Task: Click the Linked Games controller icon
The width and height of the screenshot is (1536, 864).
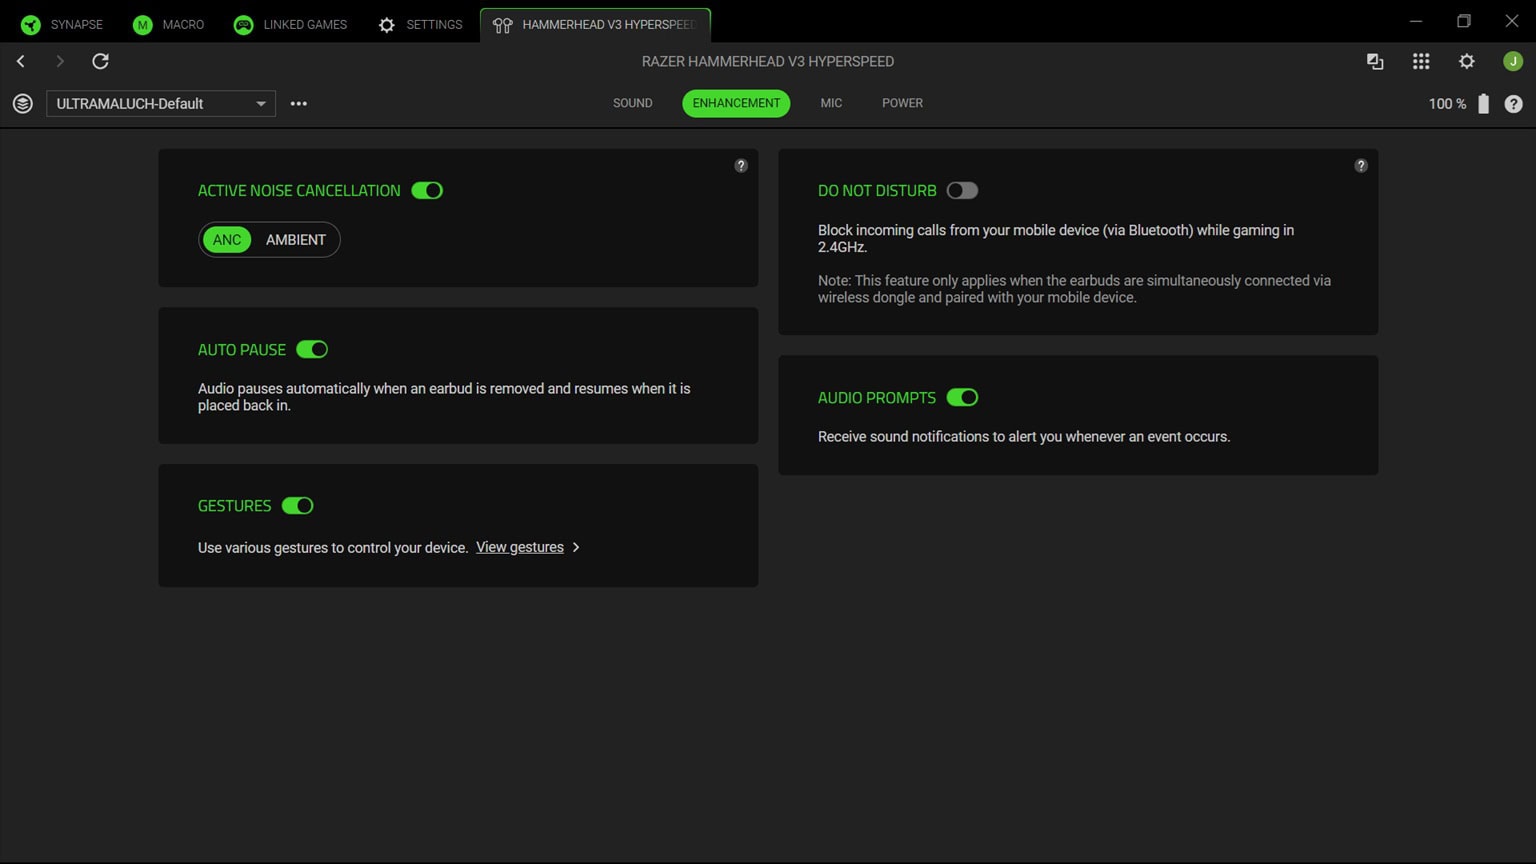Action: 243,25
